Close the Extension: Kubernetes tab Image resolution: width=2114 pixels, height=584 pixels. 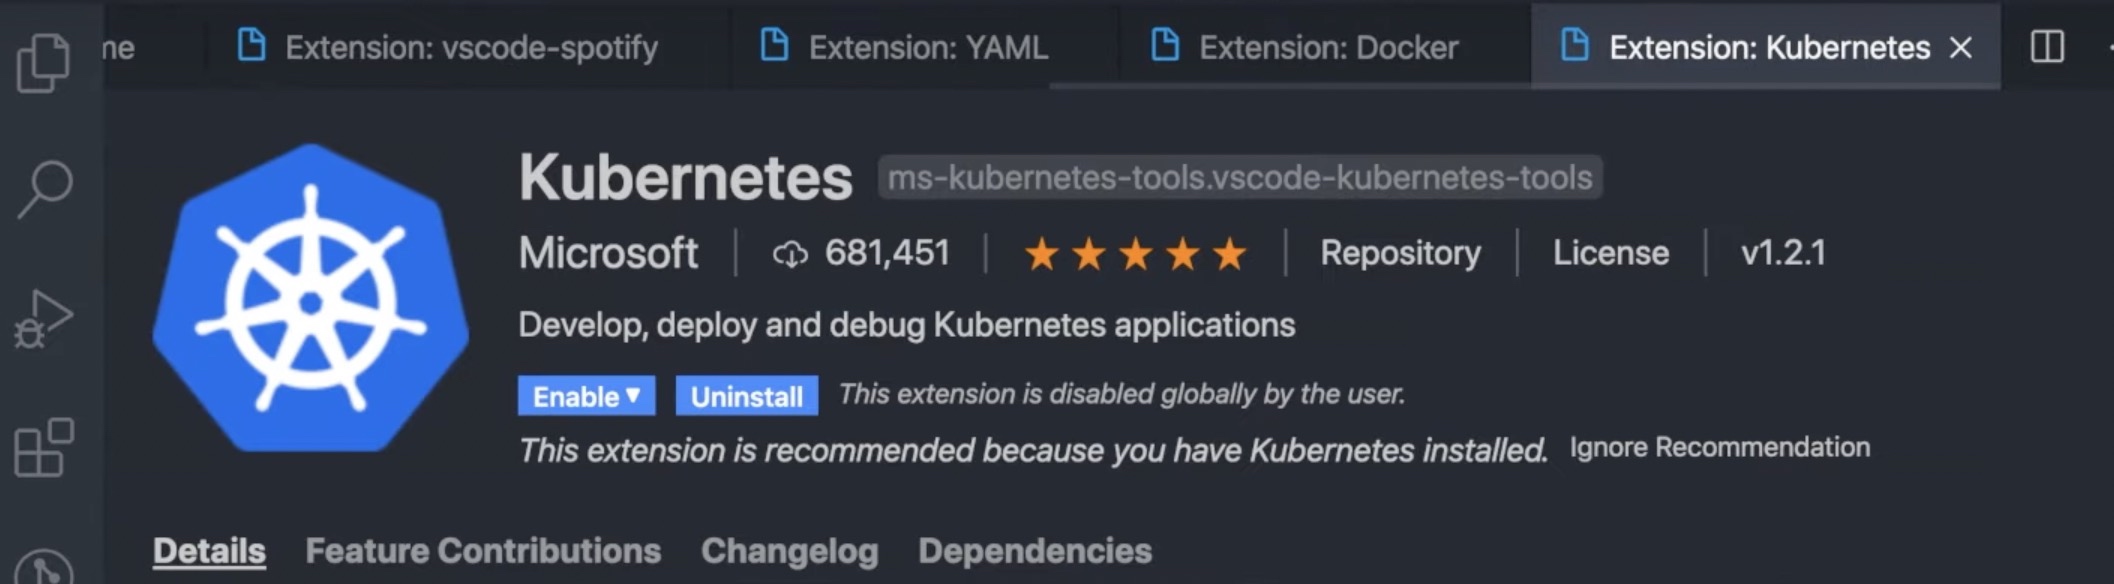[x=1961, y=47]
